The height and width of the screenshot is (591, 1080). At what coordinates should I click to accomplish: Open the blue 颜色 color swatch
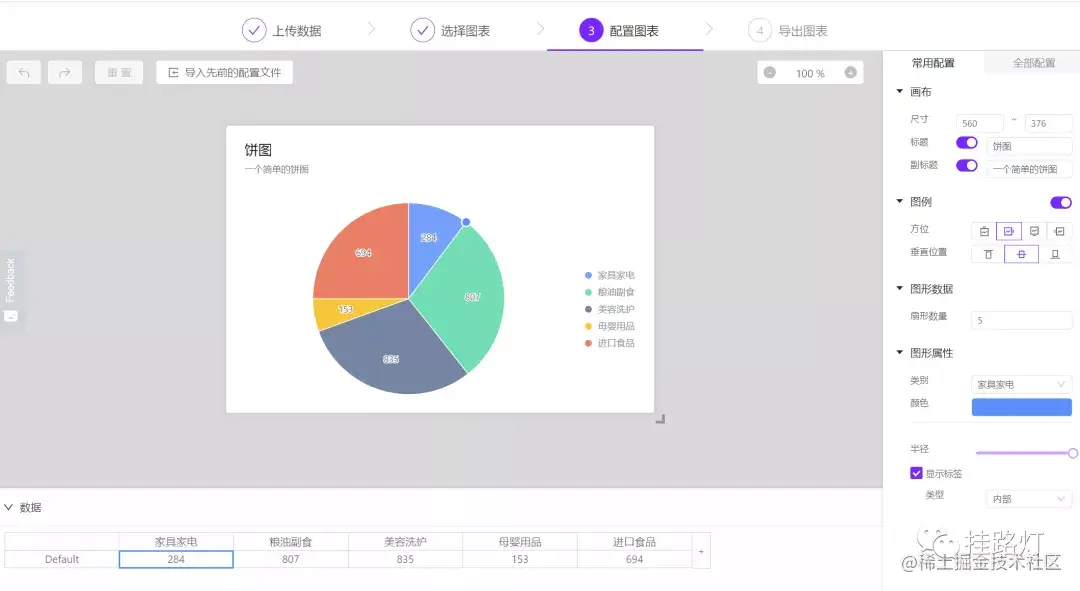pyautogui.click(x=1021, y=407)
